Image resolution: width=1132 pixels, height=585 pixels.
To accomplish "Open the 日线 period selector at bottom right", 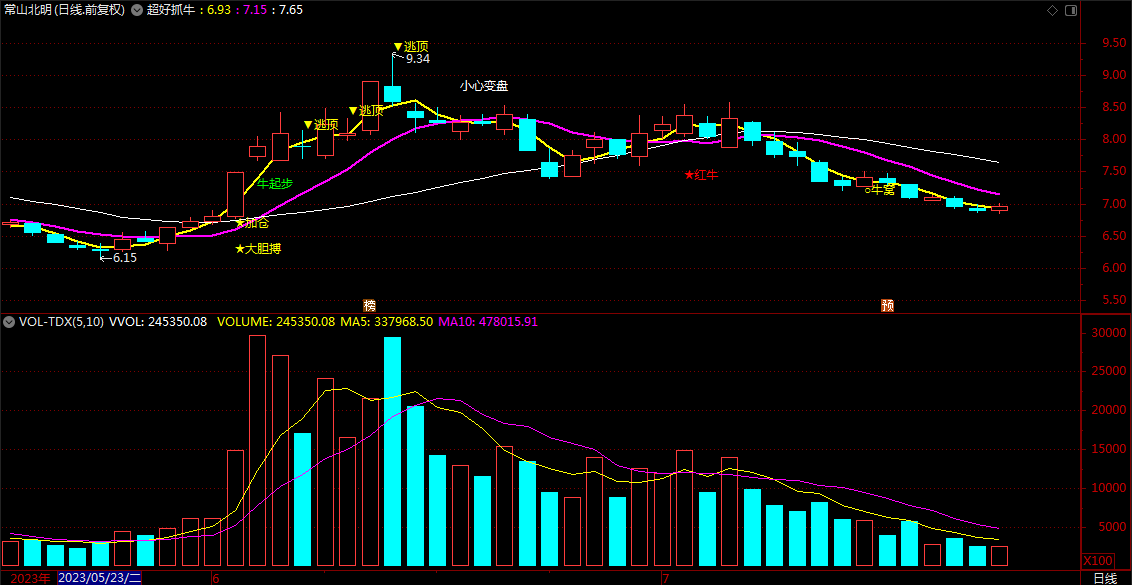I will [1104, 578].
